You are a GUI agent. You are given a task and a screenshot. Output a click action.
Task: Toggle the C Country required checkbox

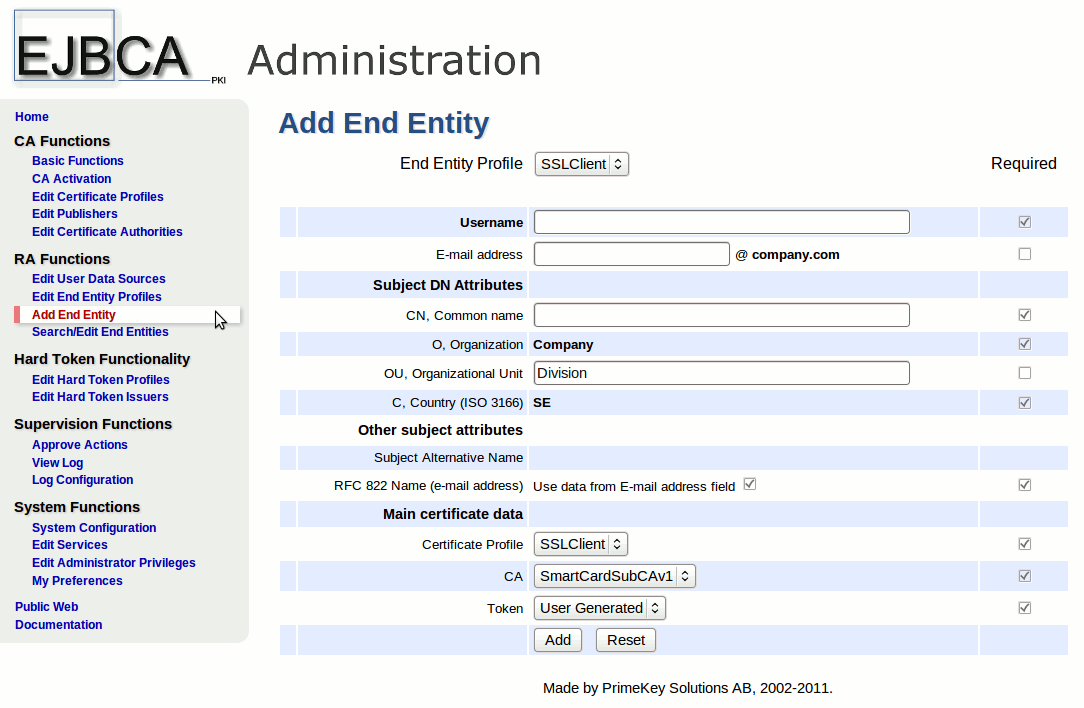coord(1025,402)
